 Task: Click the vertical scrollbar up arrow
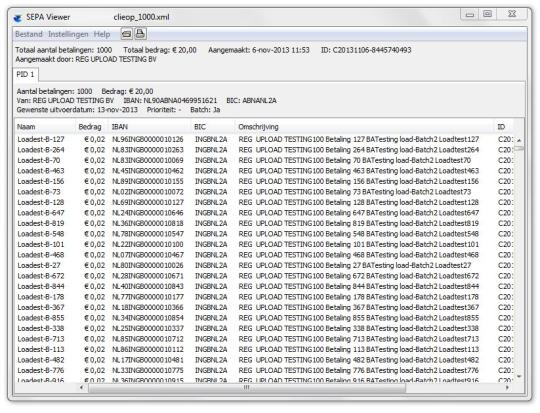point(519,140)
